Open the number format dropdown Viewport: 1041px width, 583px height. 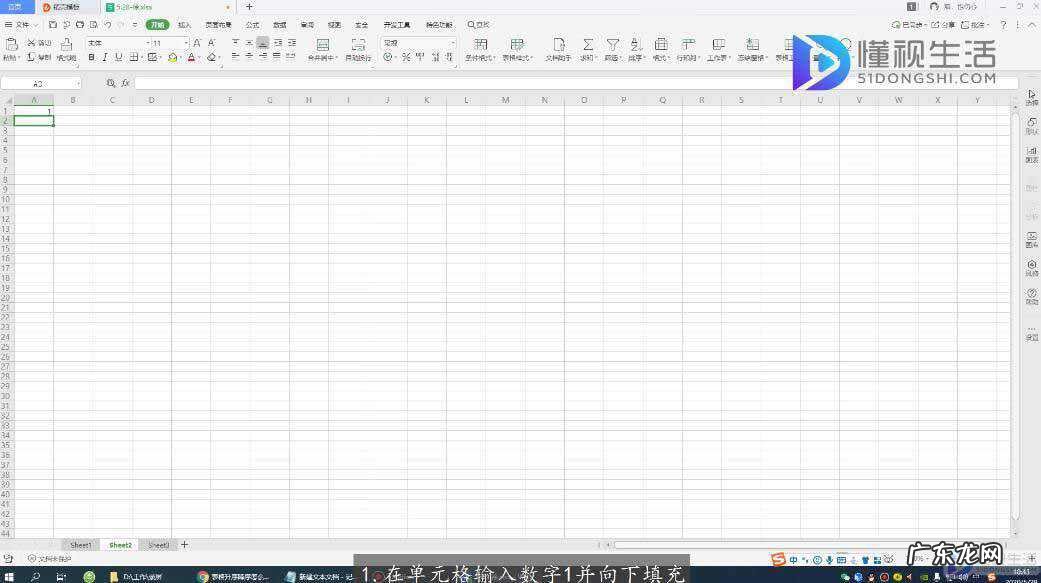click(x=453, y=43)
